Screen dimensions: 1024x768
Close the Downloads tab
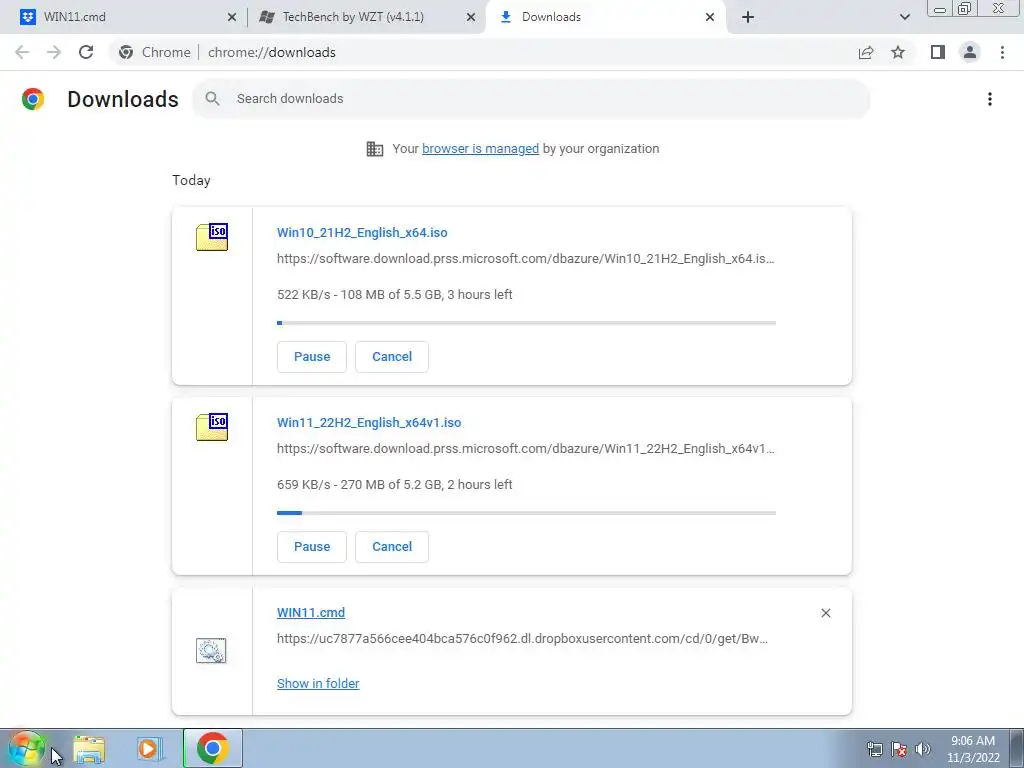[x=710, y=17]
